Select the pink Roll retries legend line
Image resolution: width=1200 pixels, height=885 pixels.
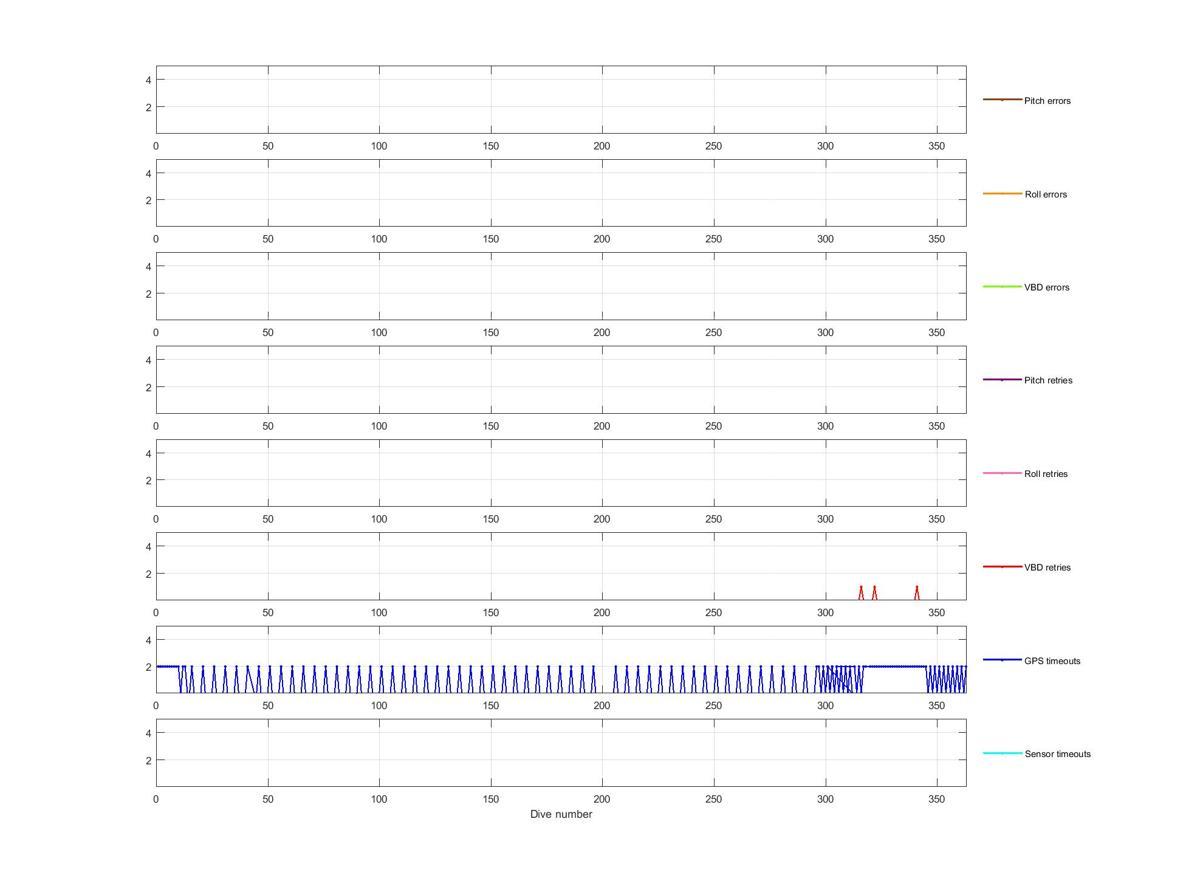[x=1002, y=473]
